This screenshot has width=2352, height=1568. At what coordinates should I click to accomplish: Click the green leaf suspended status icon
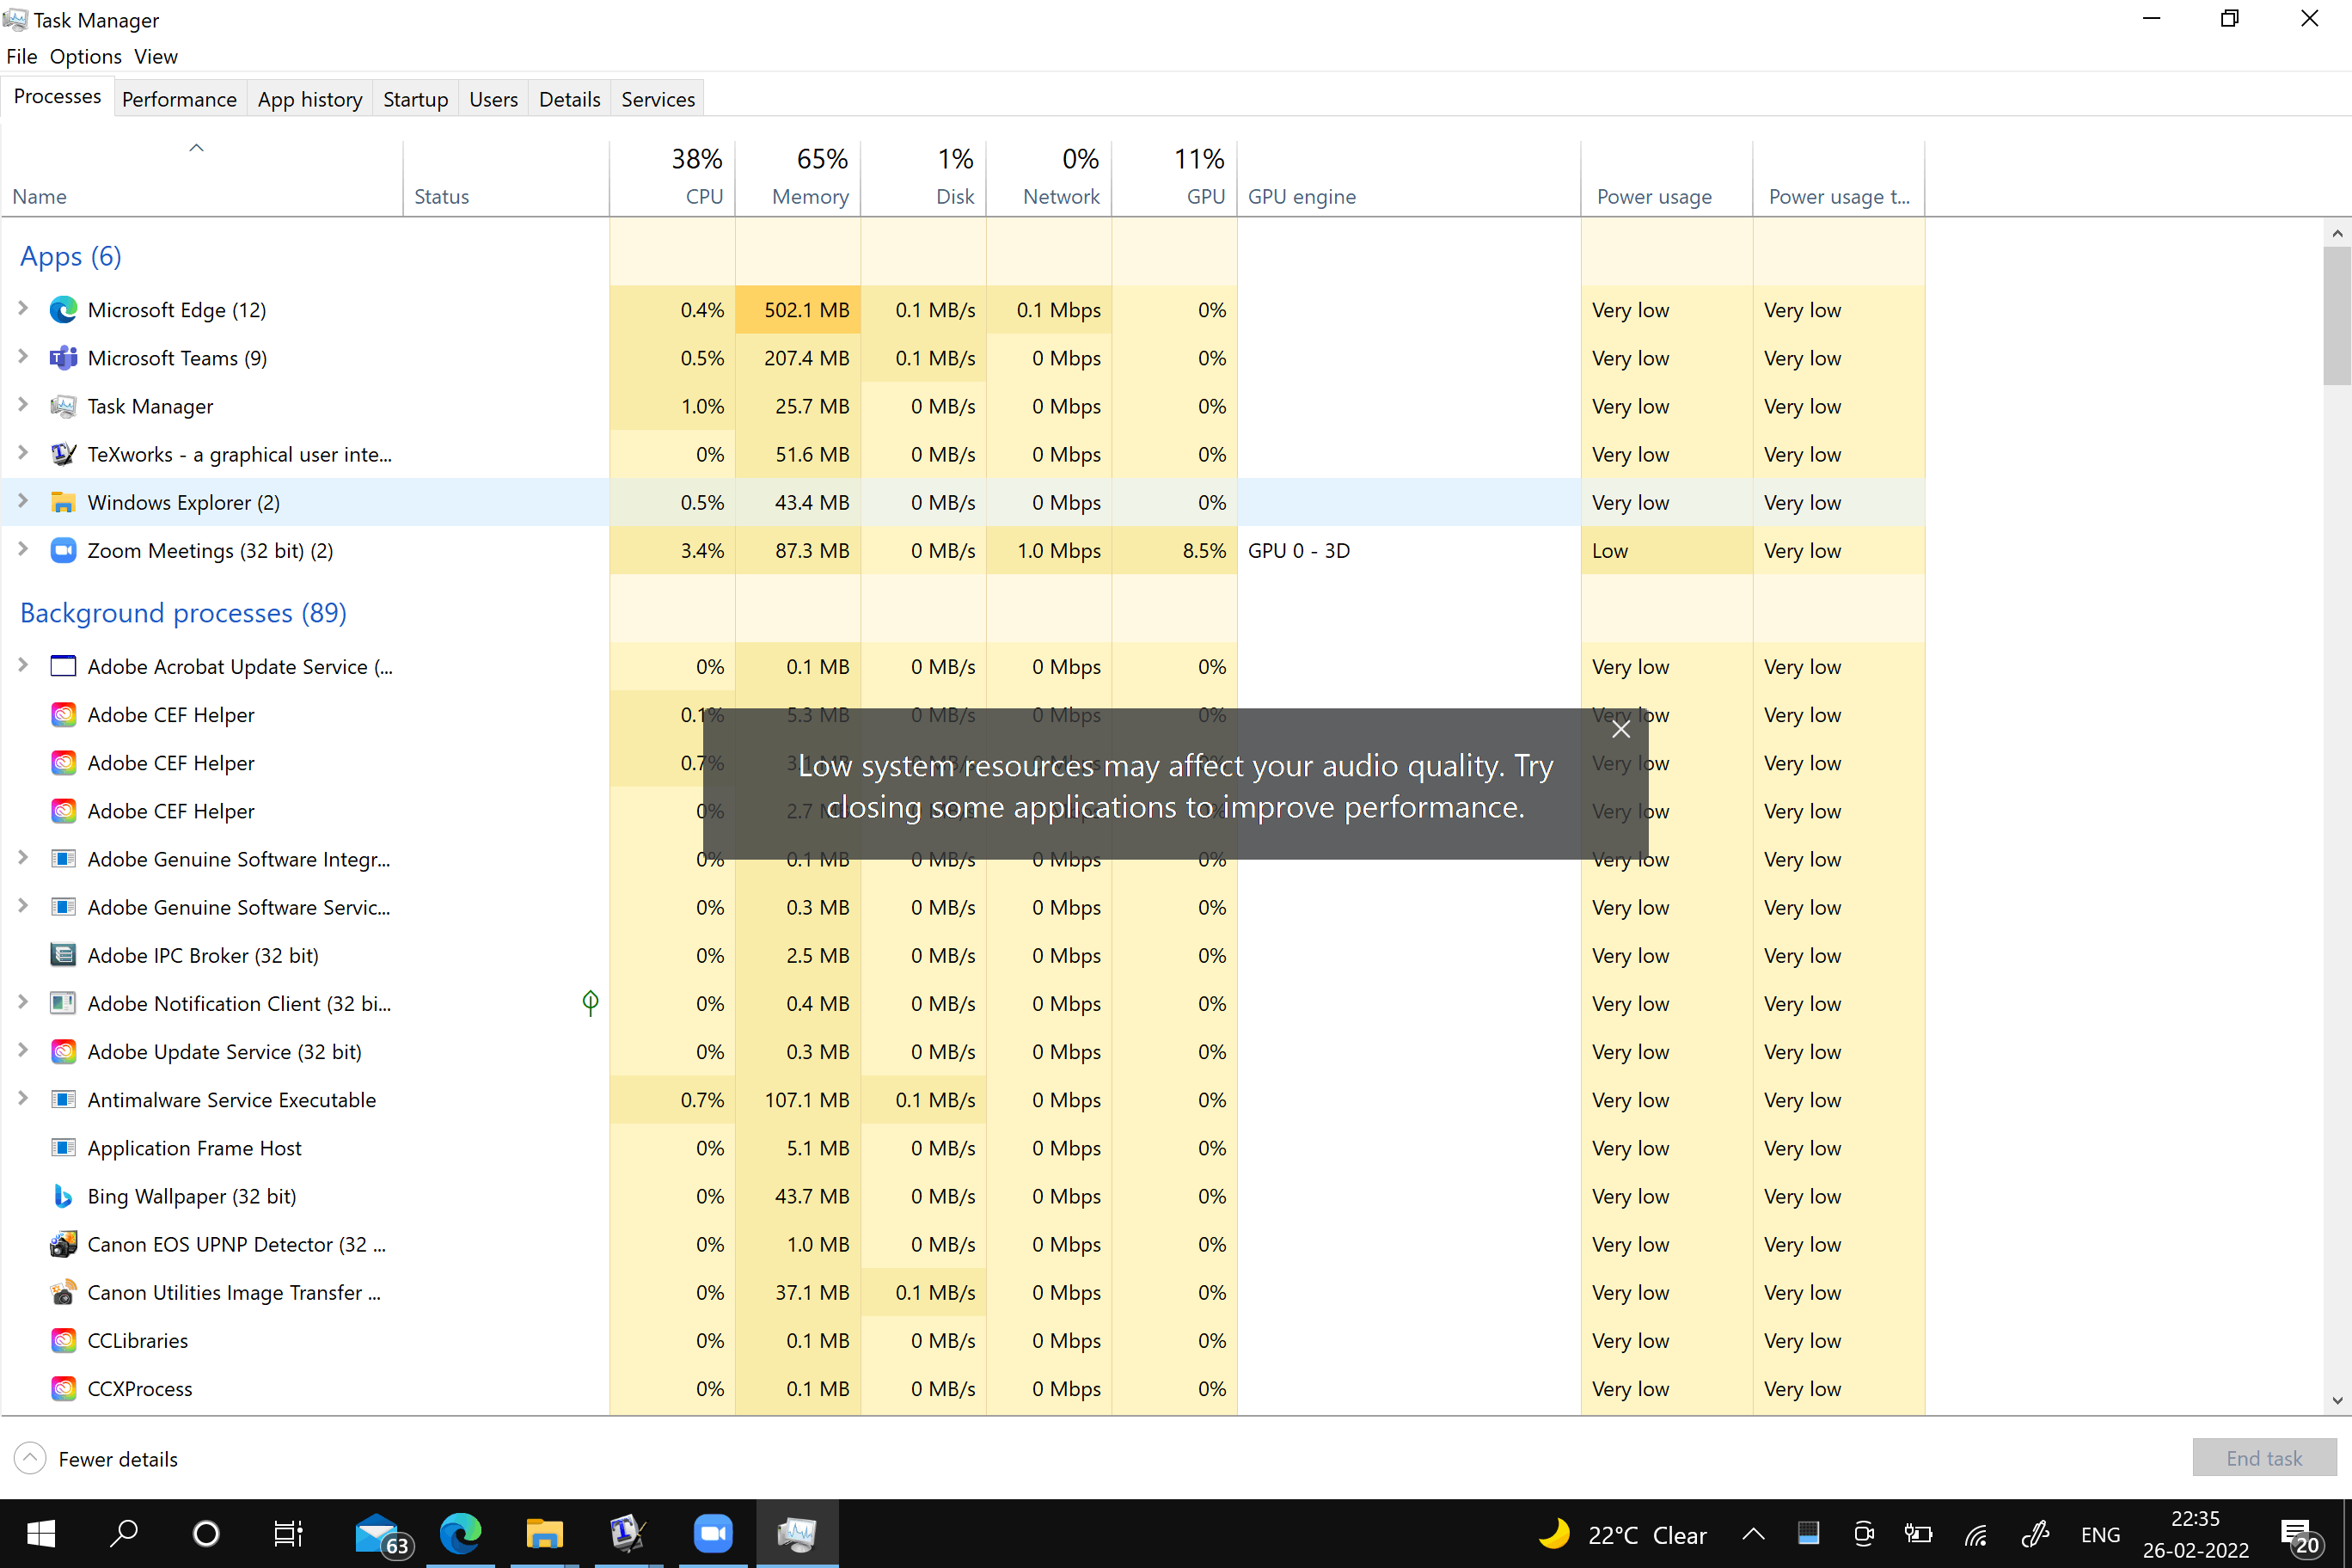[x=590, y=1003]
